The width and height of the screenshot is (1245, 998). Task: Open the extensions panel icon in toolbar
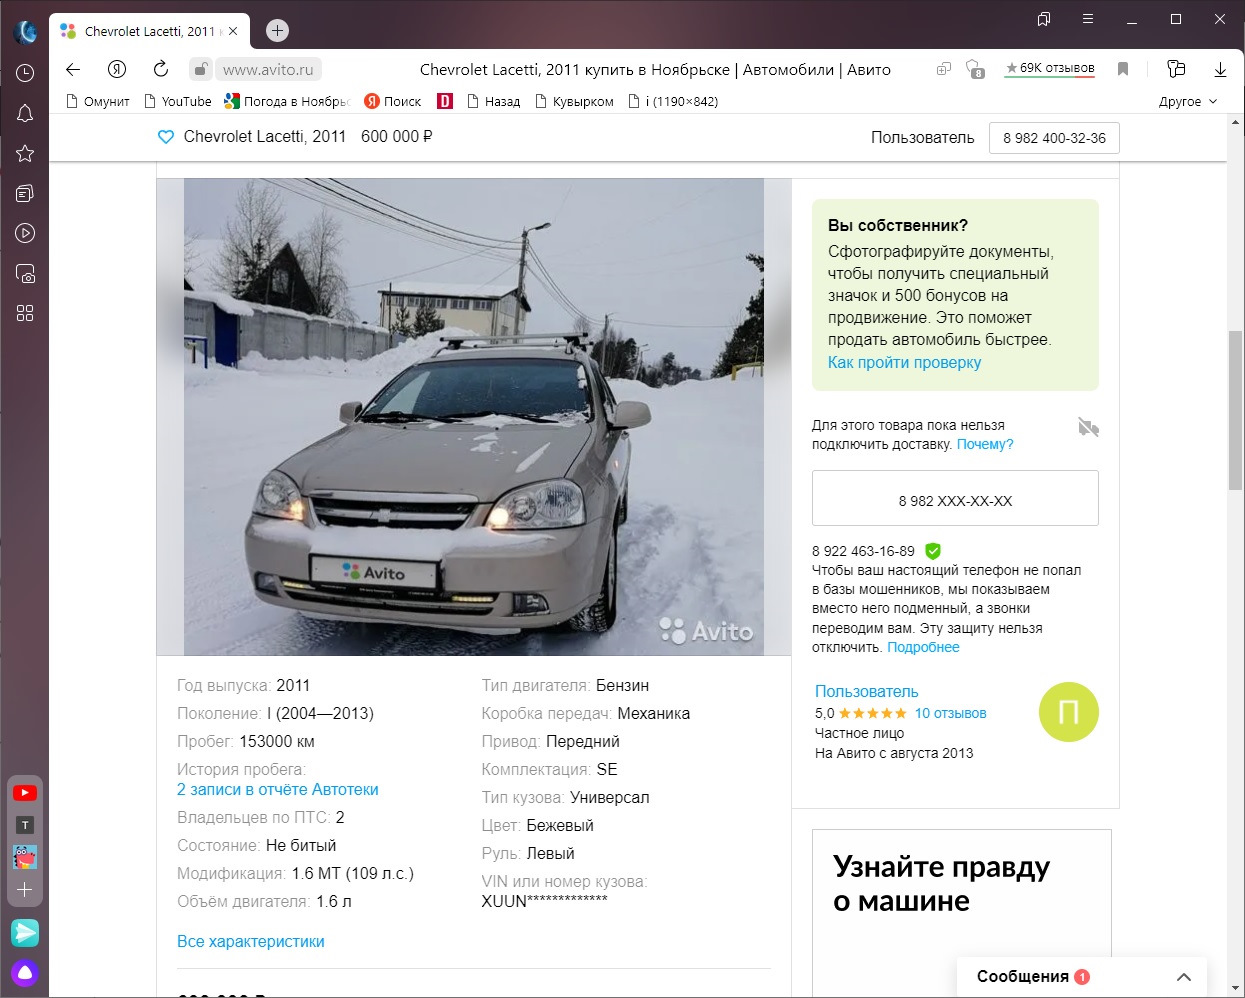(x=1176, y=69)
